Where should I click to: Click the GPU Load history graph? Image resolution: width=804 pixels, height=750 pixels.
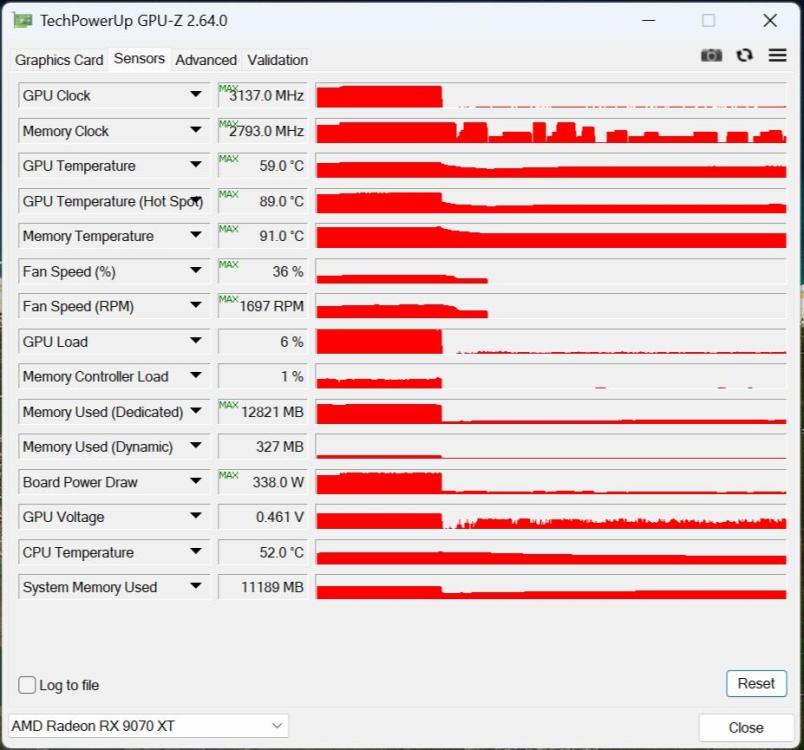pos(551,341)
